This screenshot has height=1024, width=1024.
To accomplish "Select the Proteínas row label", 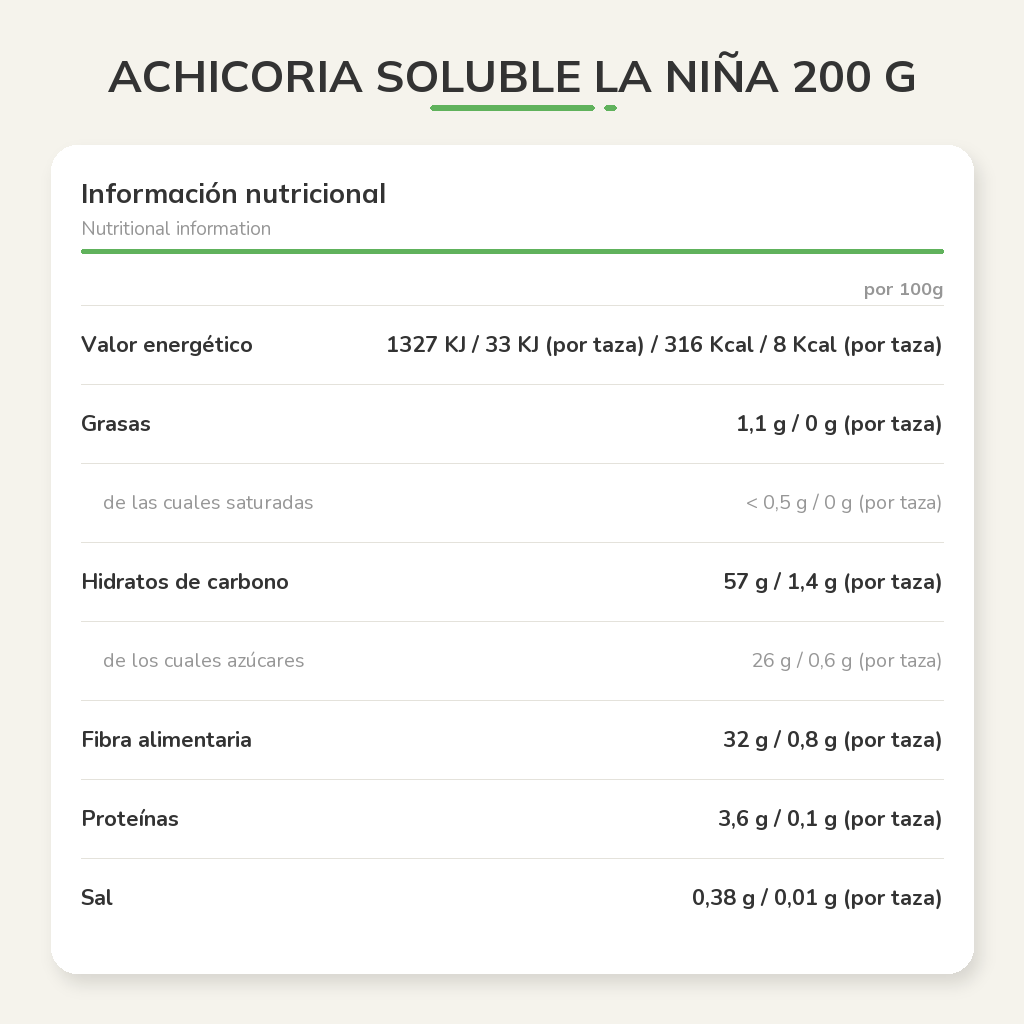I will tap(130, 819).
